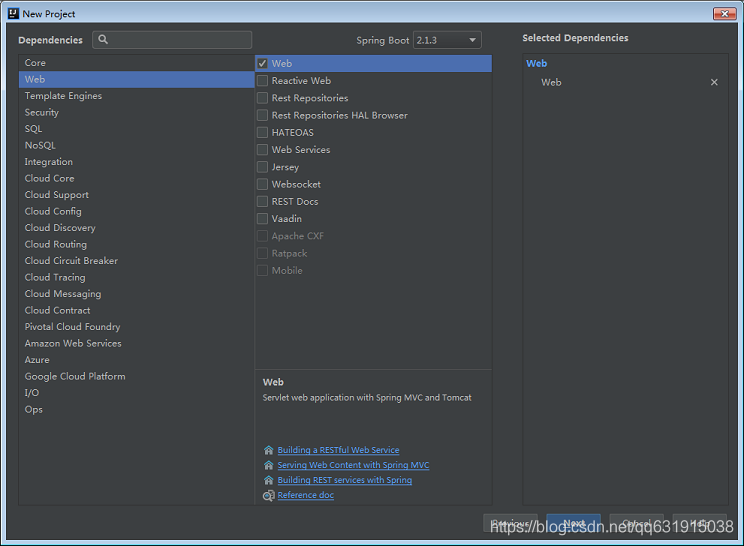Click the guide icon beside Serving Web Content
Viewport: 744px width, 546px height.
point(269,465)
